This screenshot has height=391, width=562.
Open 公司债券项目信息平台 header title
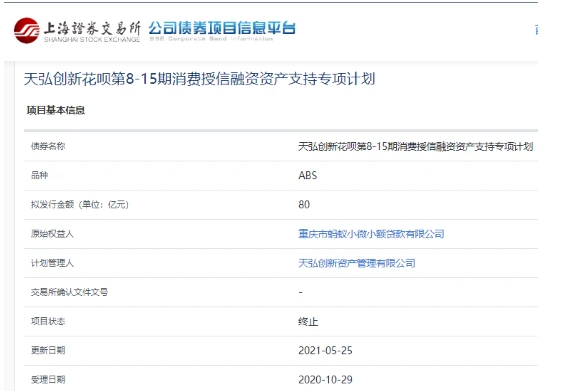[222, 28]
